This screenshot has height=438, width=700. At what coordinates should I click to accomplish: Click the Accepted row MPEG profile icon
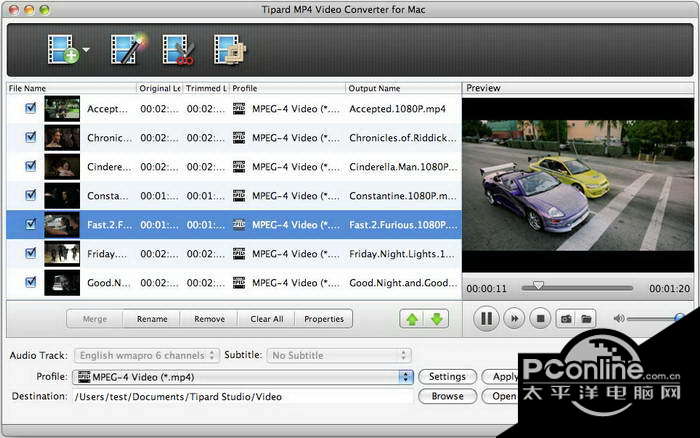pyautogui.click(x=239, y=108)
